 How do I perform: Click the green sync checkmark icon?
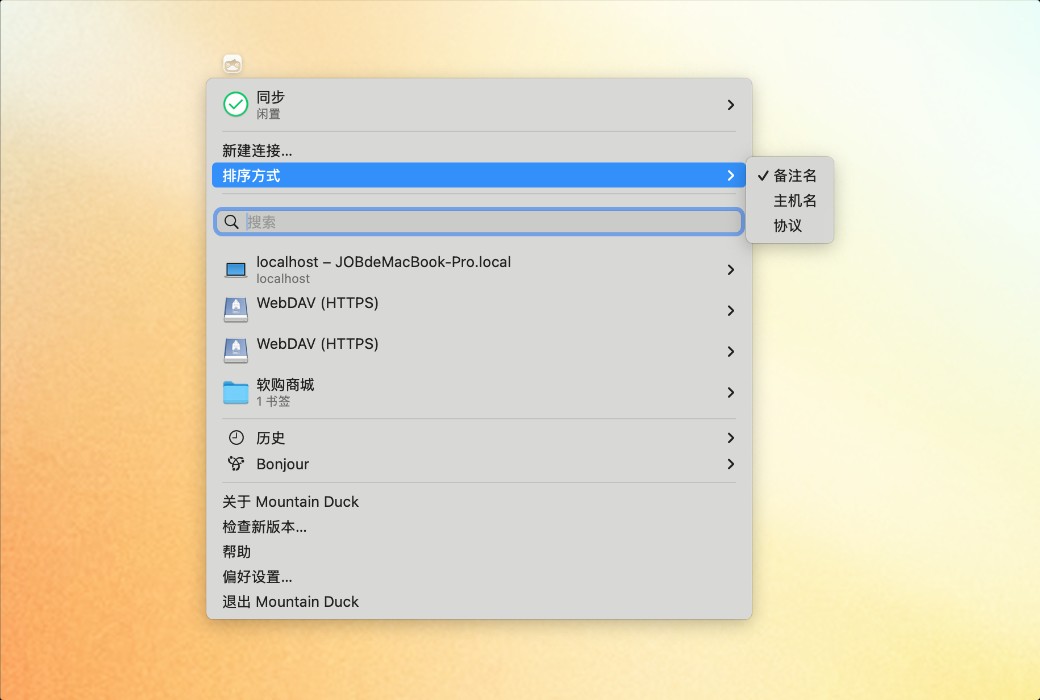[235, 104]
